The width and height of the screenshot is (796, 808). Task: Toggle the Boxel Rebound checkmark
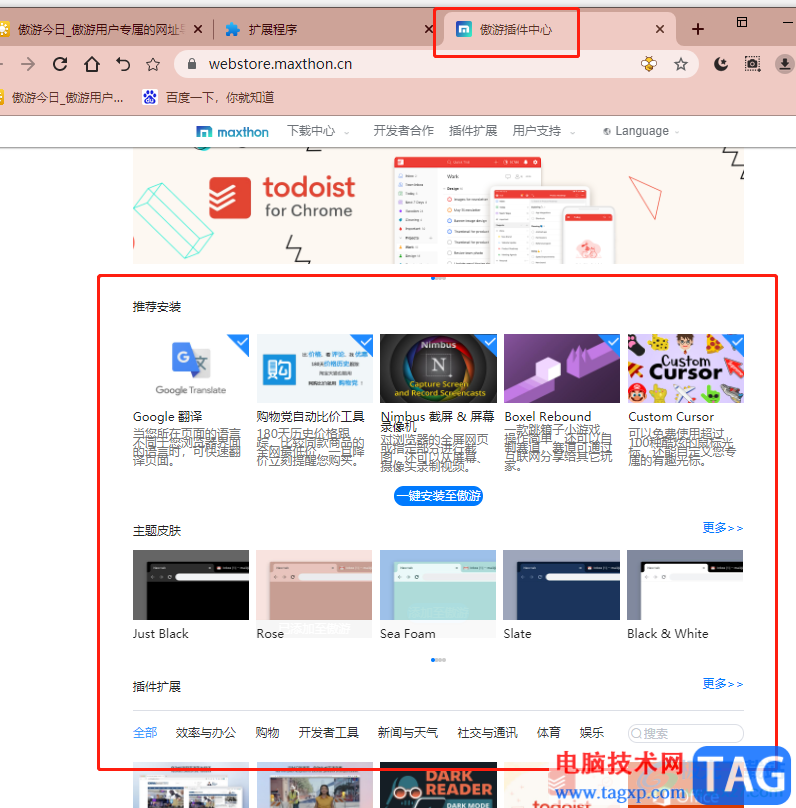coord(611,342)
